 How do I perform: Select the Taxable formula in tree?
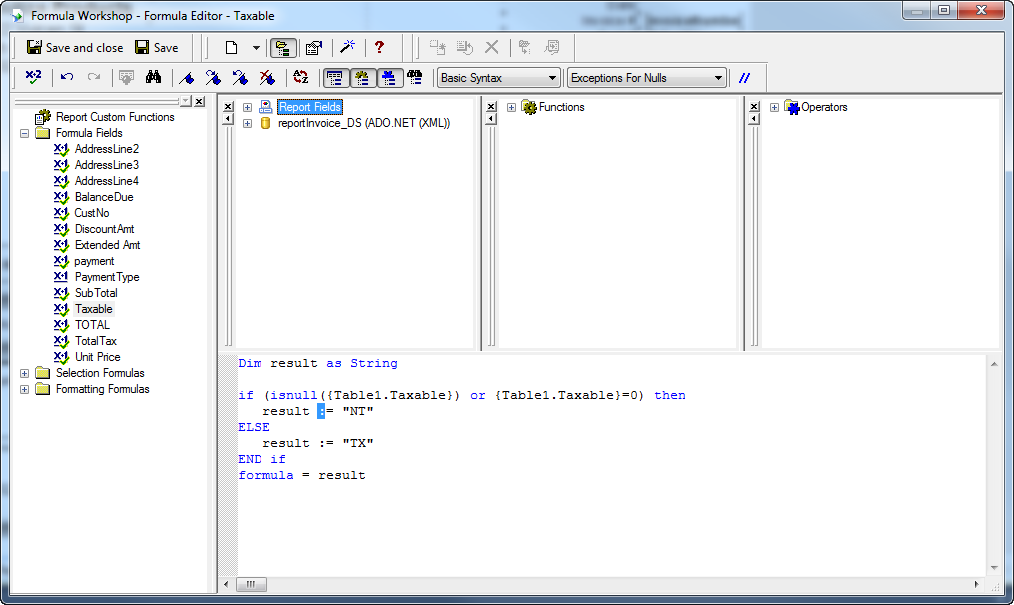click(94, 309)
